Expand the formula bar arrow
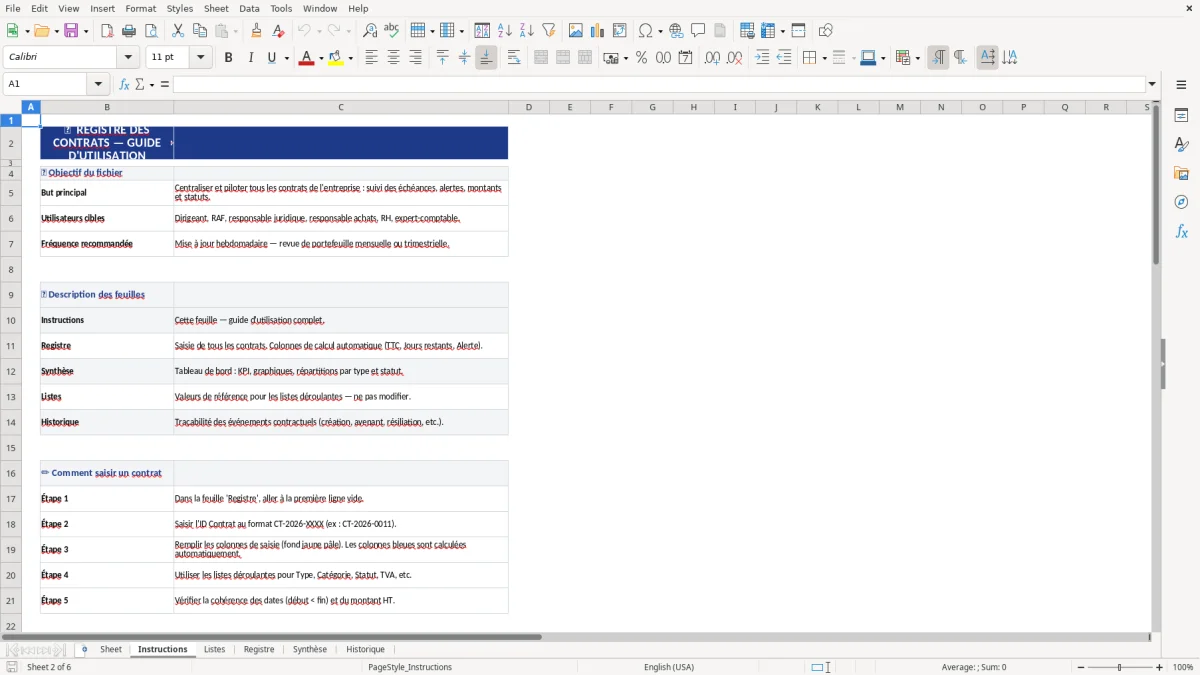The height and width of the screenshot is (675, 1200). [x=1152, y=84]
